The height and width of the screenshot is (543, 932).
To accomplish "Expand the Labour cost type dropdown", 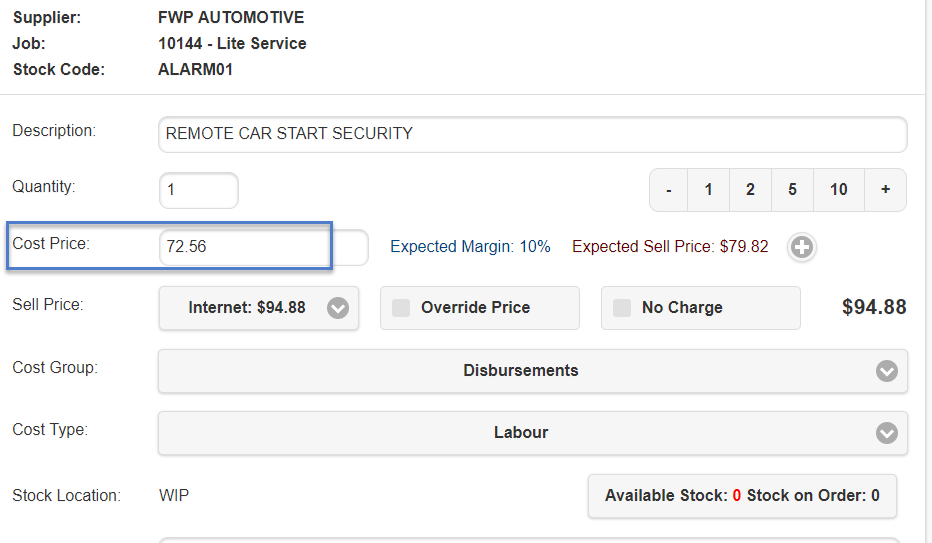I will [x=886, y=433].
